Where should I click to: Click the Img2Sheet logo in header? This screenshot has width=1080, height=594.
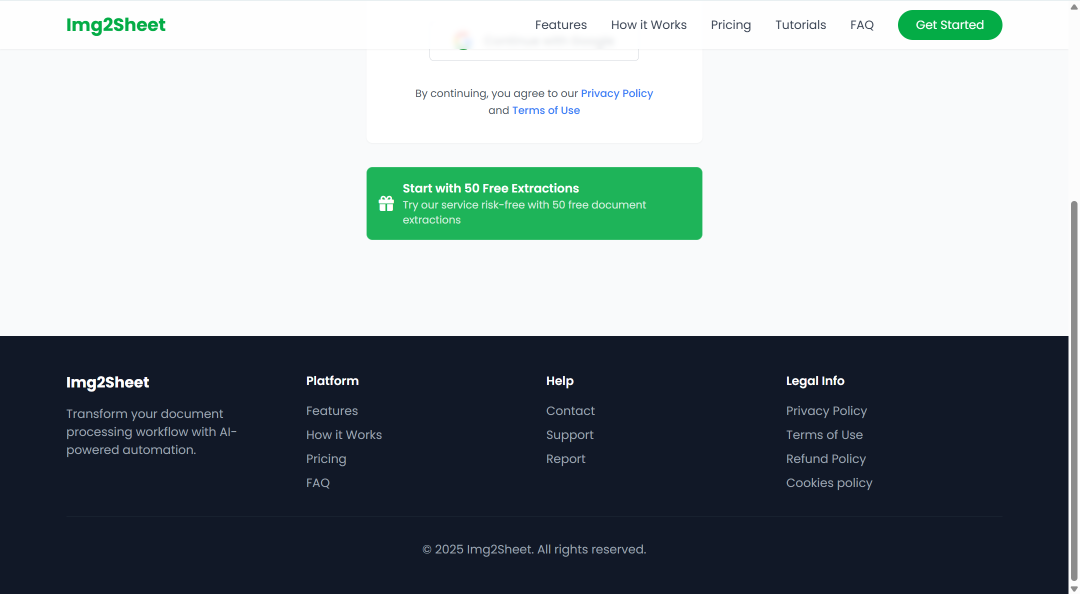coord(116,25)
